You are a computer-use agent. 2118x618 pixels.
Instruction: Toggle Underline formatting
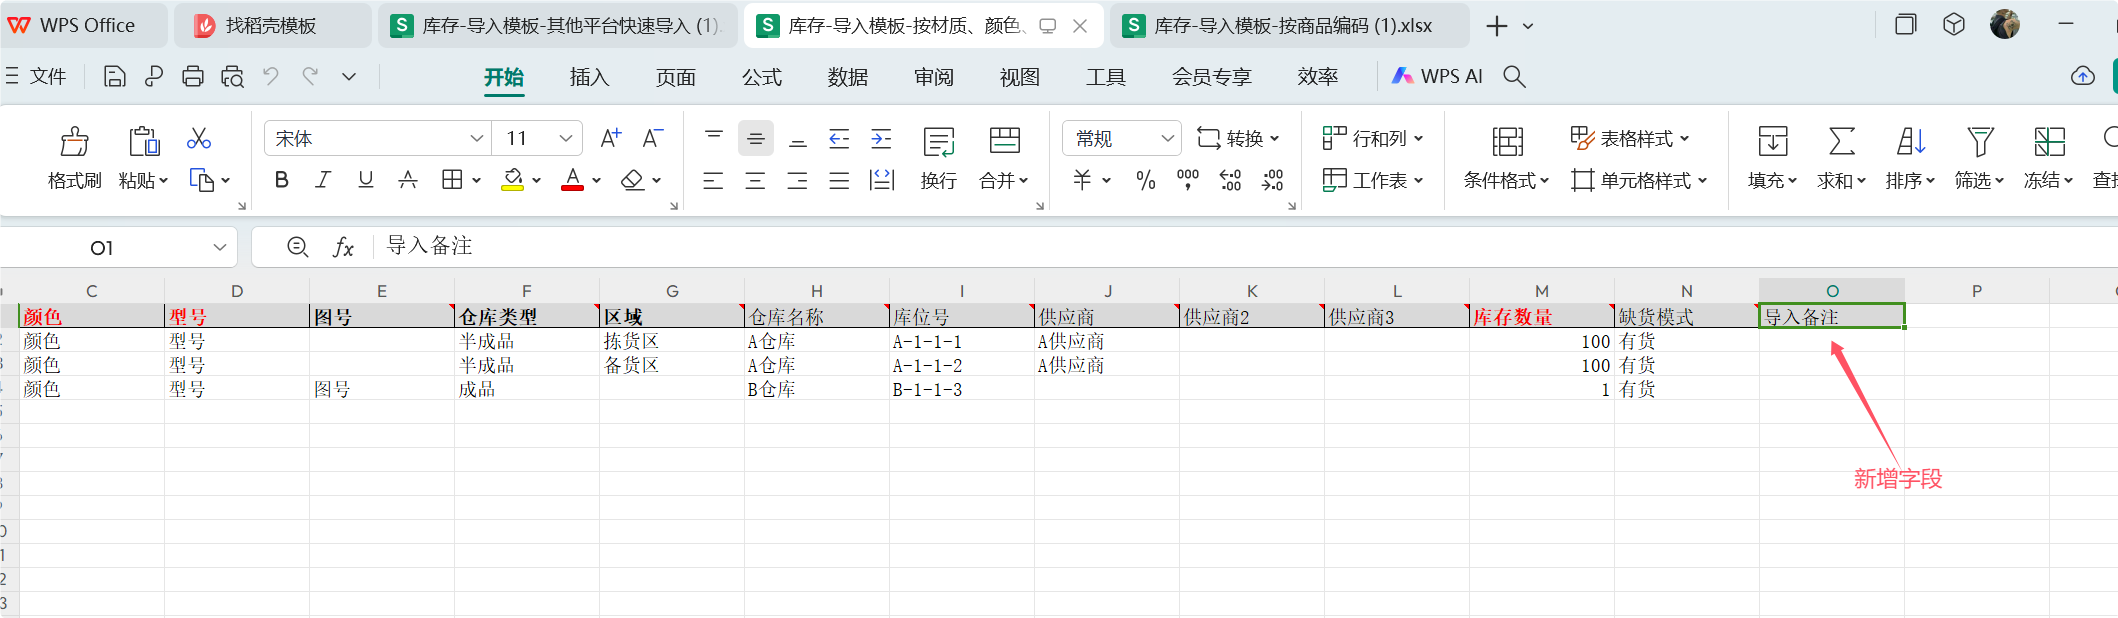pyautogui.click(x=366, y=180)
